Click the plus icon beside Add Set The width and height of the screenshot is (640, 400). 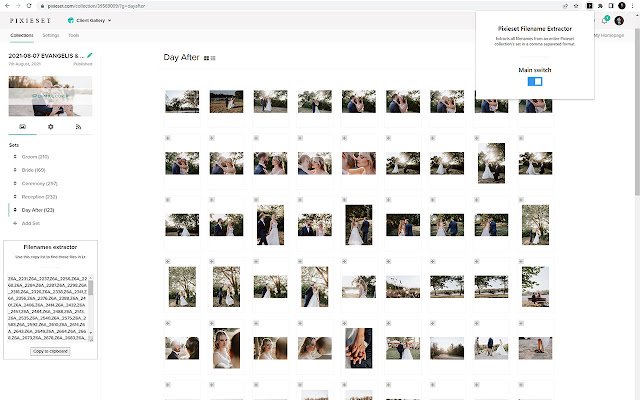pyautogui.click(x=15, y=223)
